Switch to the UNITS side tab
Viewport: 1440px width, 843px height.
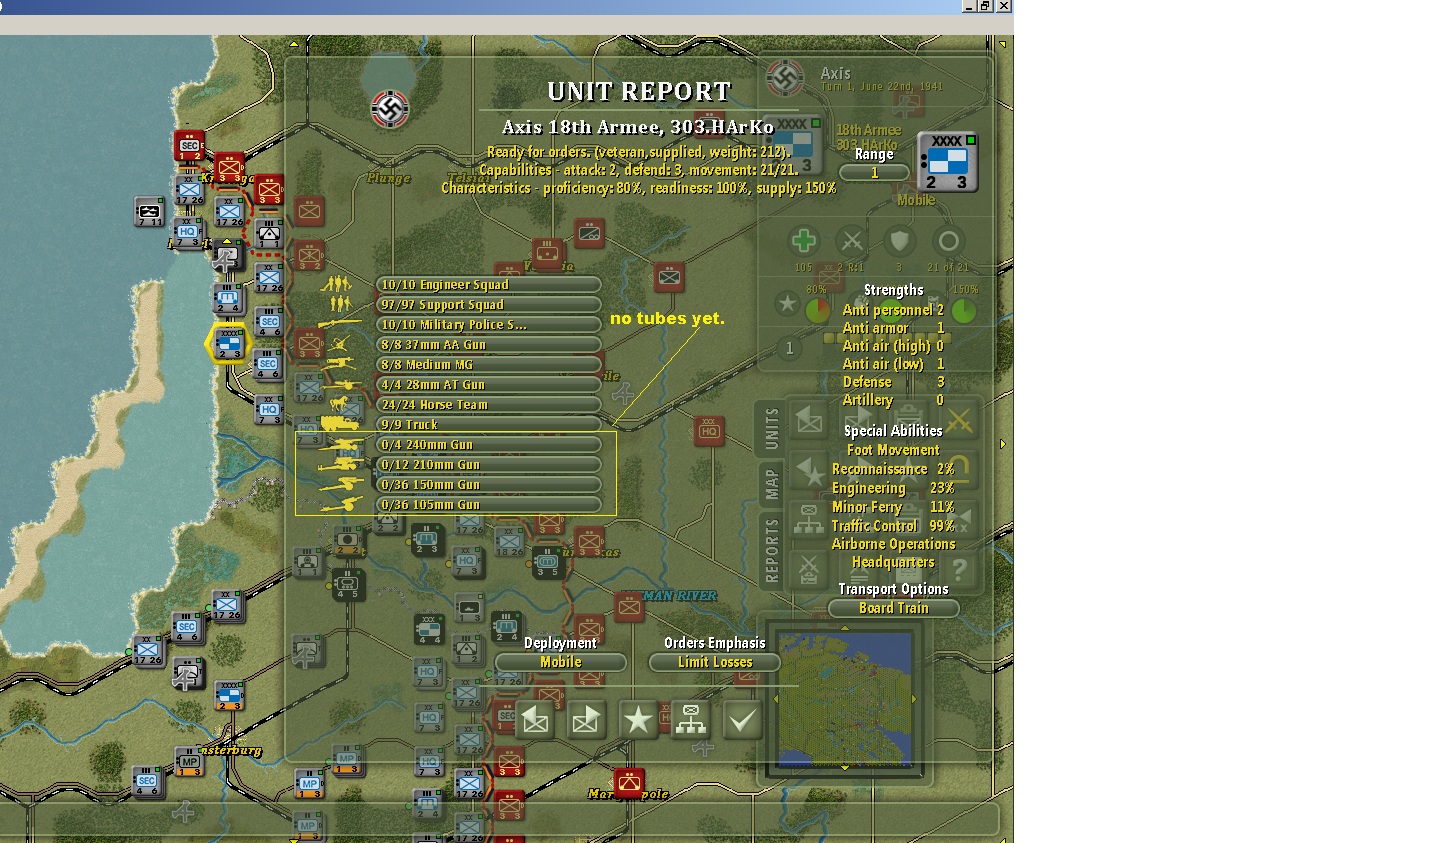771,428
